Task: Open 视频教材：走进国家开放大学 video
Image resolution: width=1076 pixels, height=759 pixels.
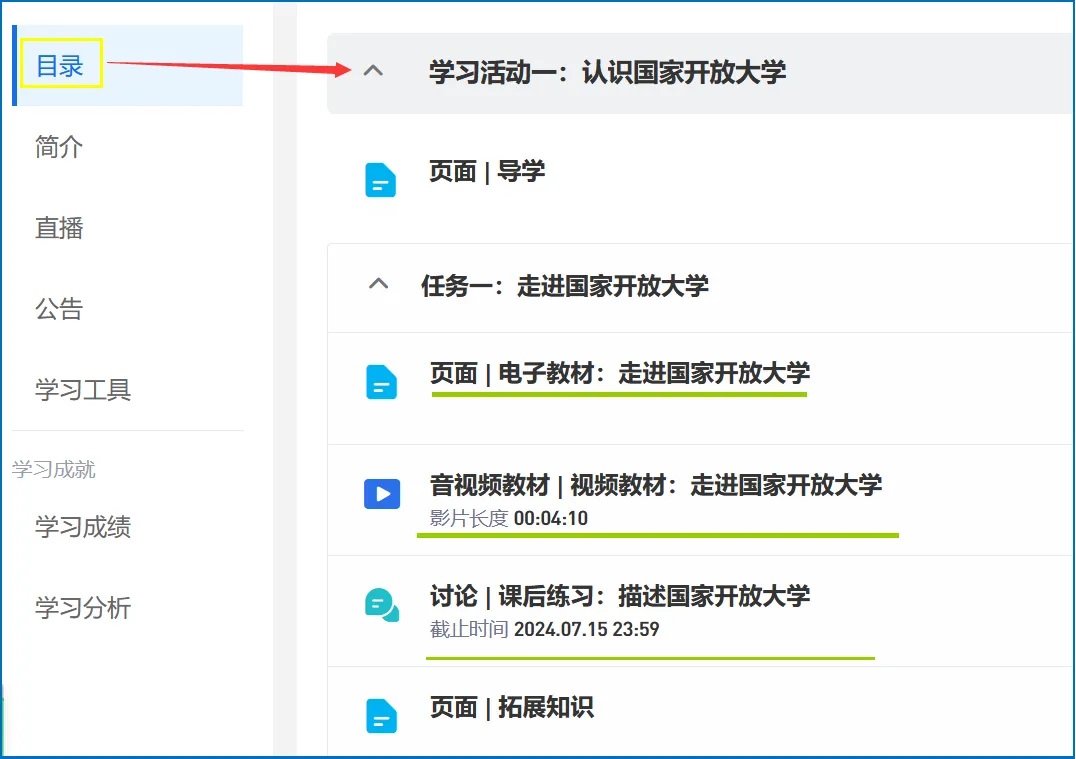Action: pos(656,485)
